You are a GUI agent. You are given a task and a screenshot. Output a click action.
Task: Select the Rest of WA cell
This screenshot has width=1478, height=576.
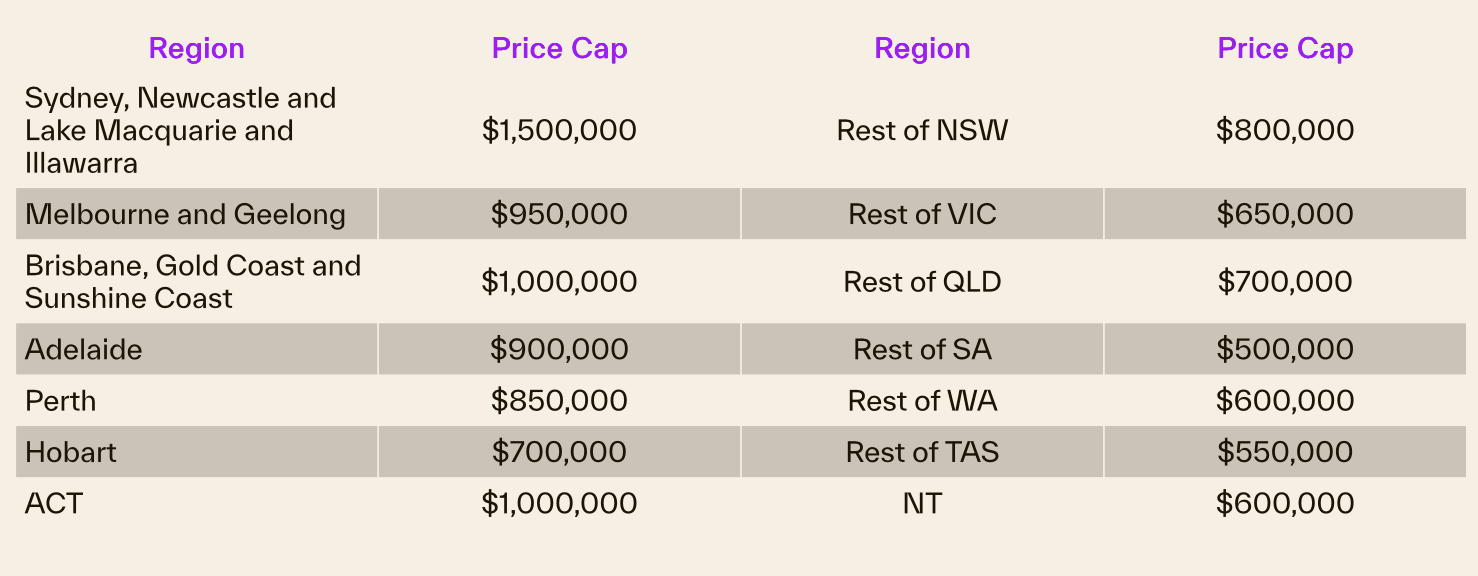(x=922, y=401)
